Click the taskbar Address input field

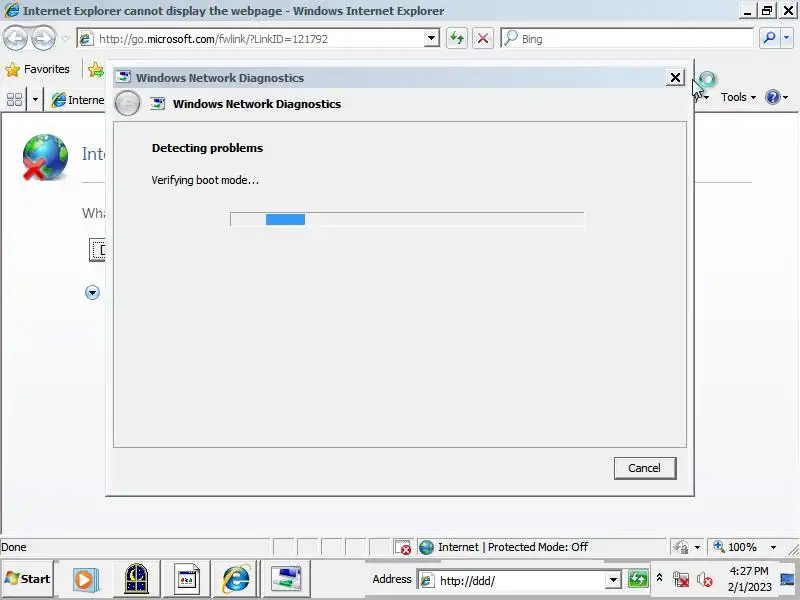512,581
